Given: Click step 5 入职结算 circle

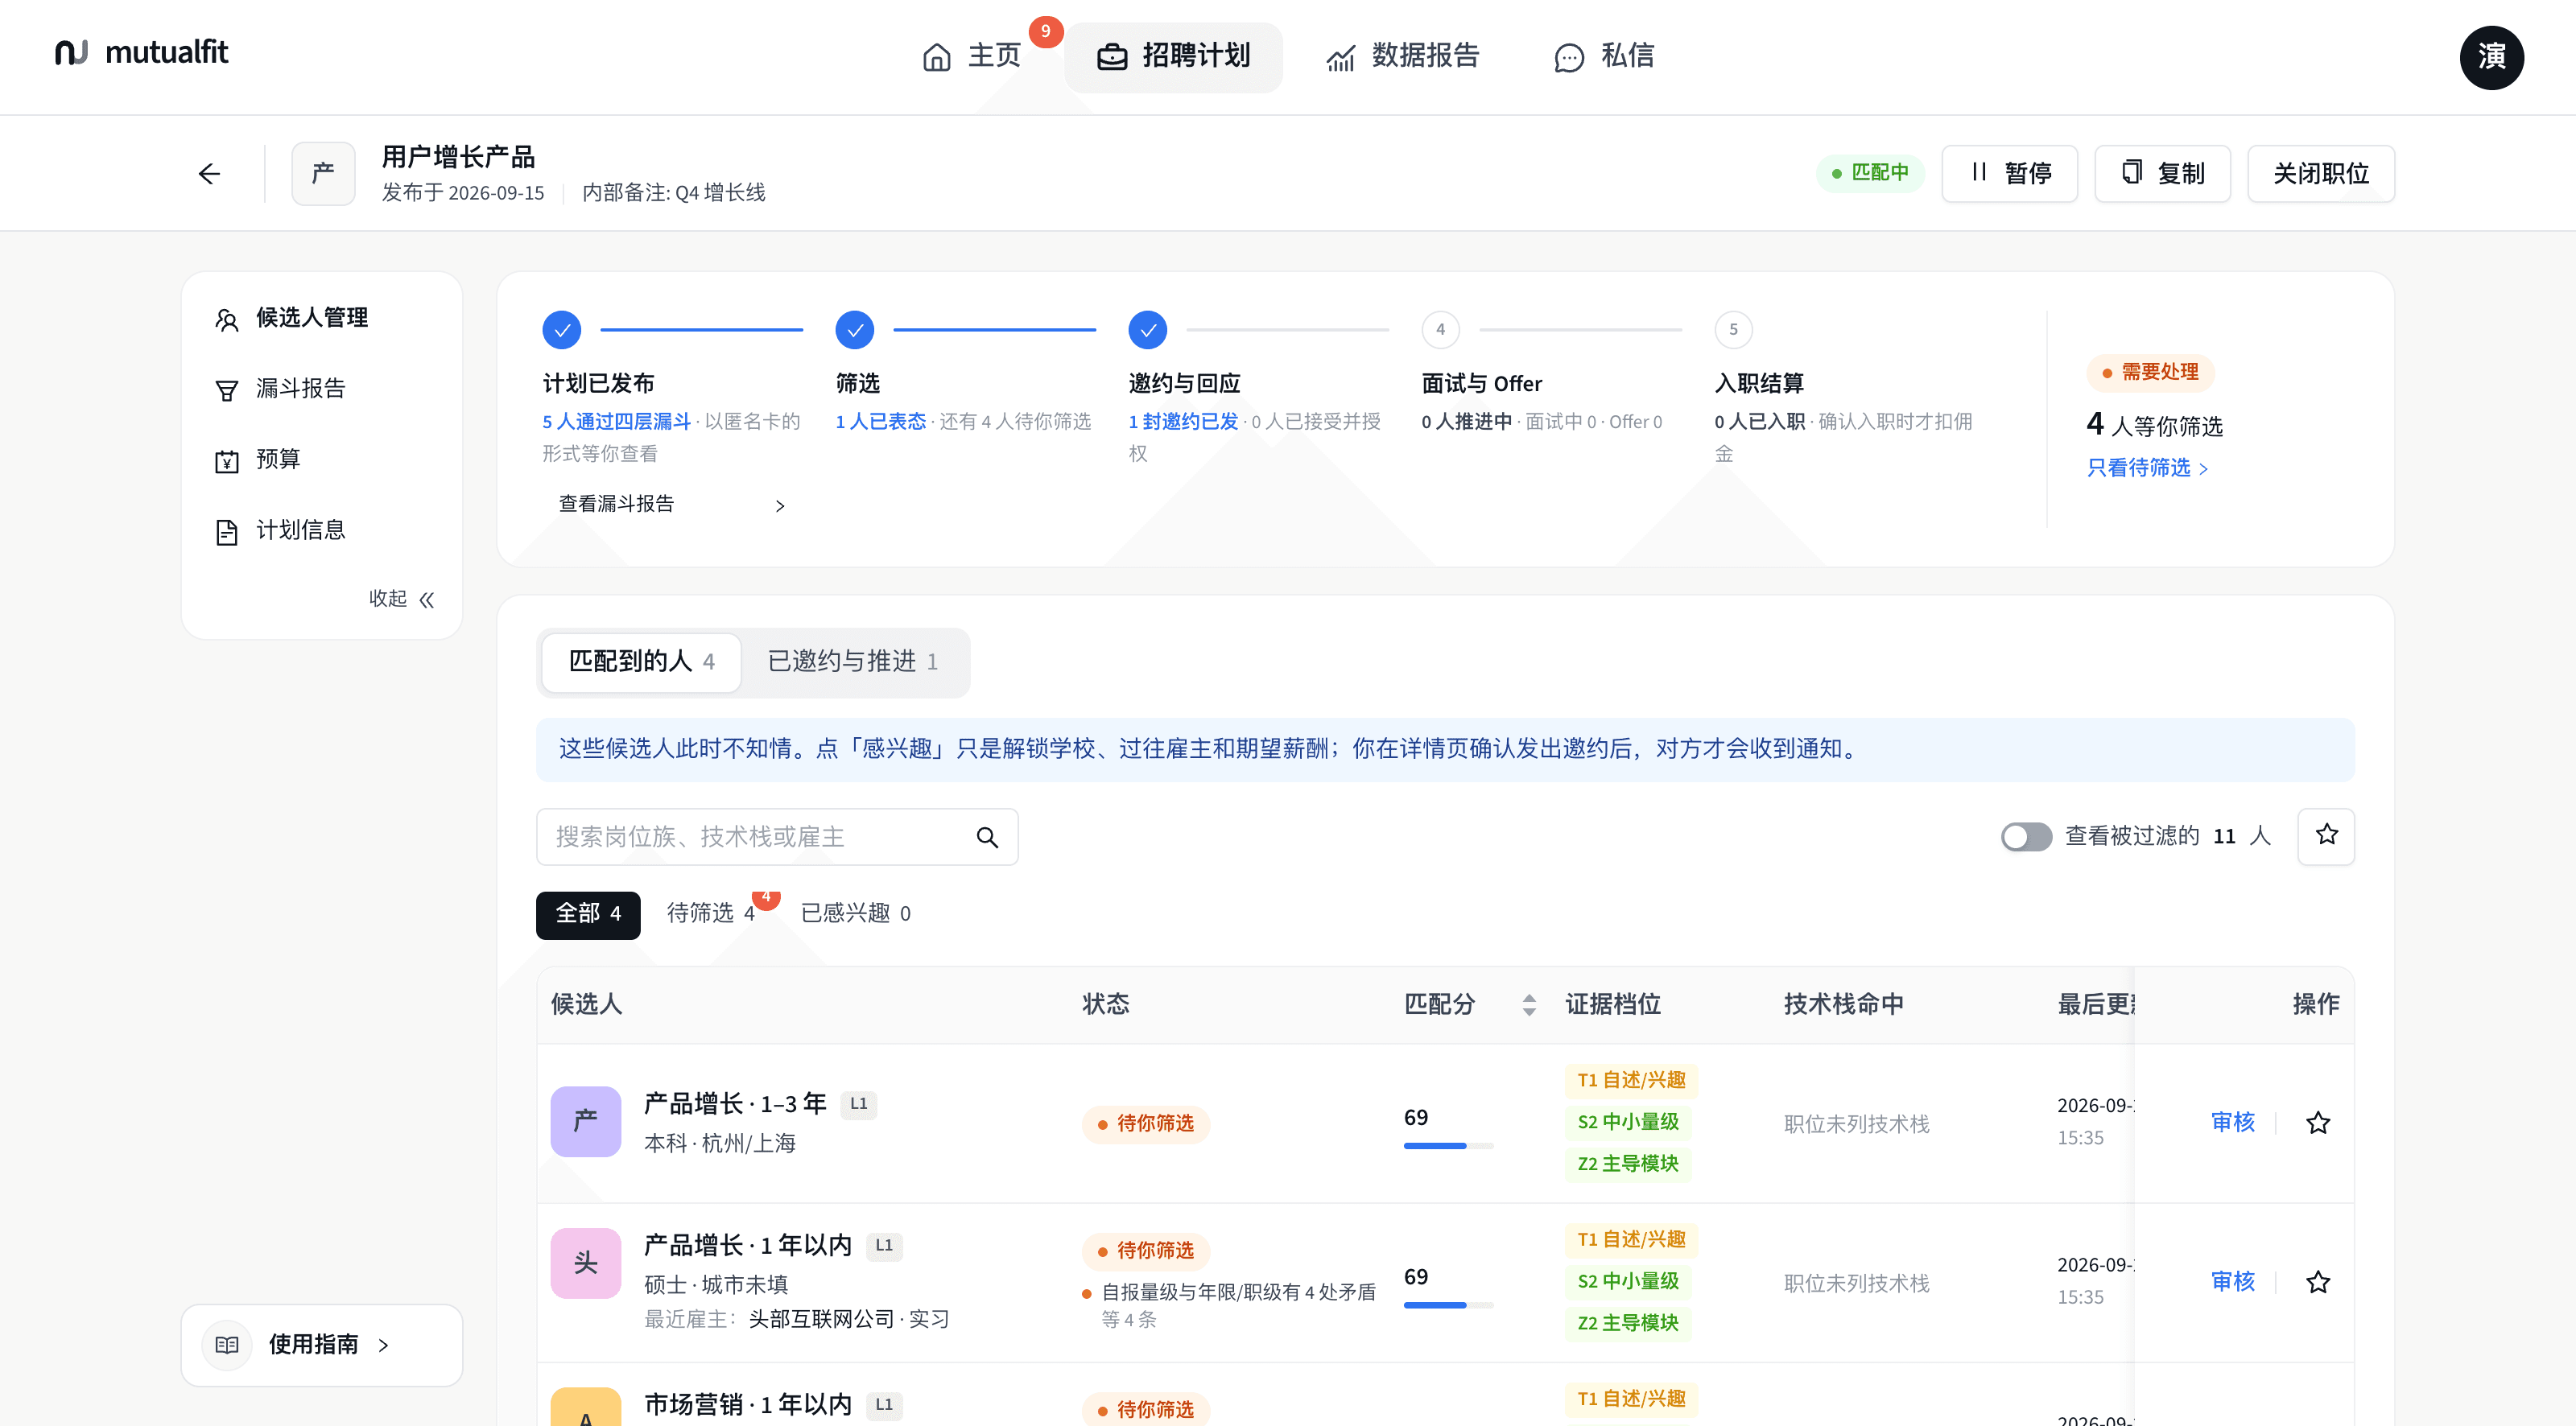Looking at the screenshot, I should (1733, 330).
